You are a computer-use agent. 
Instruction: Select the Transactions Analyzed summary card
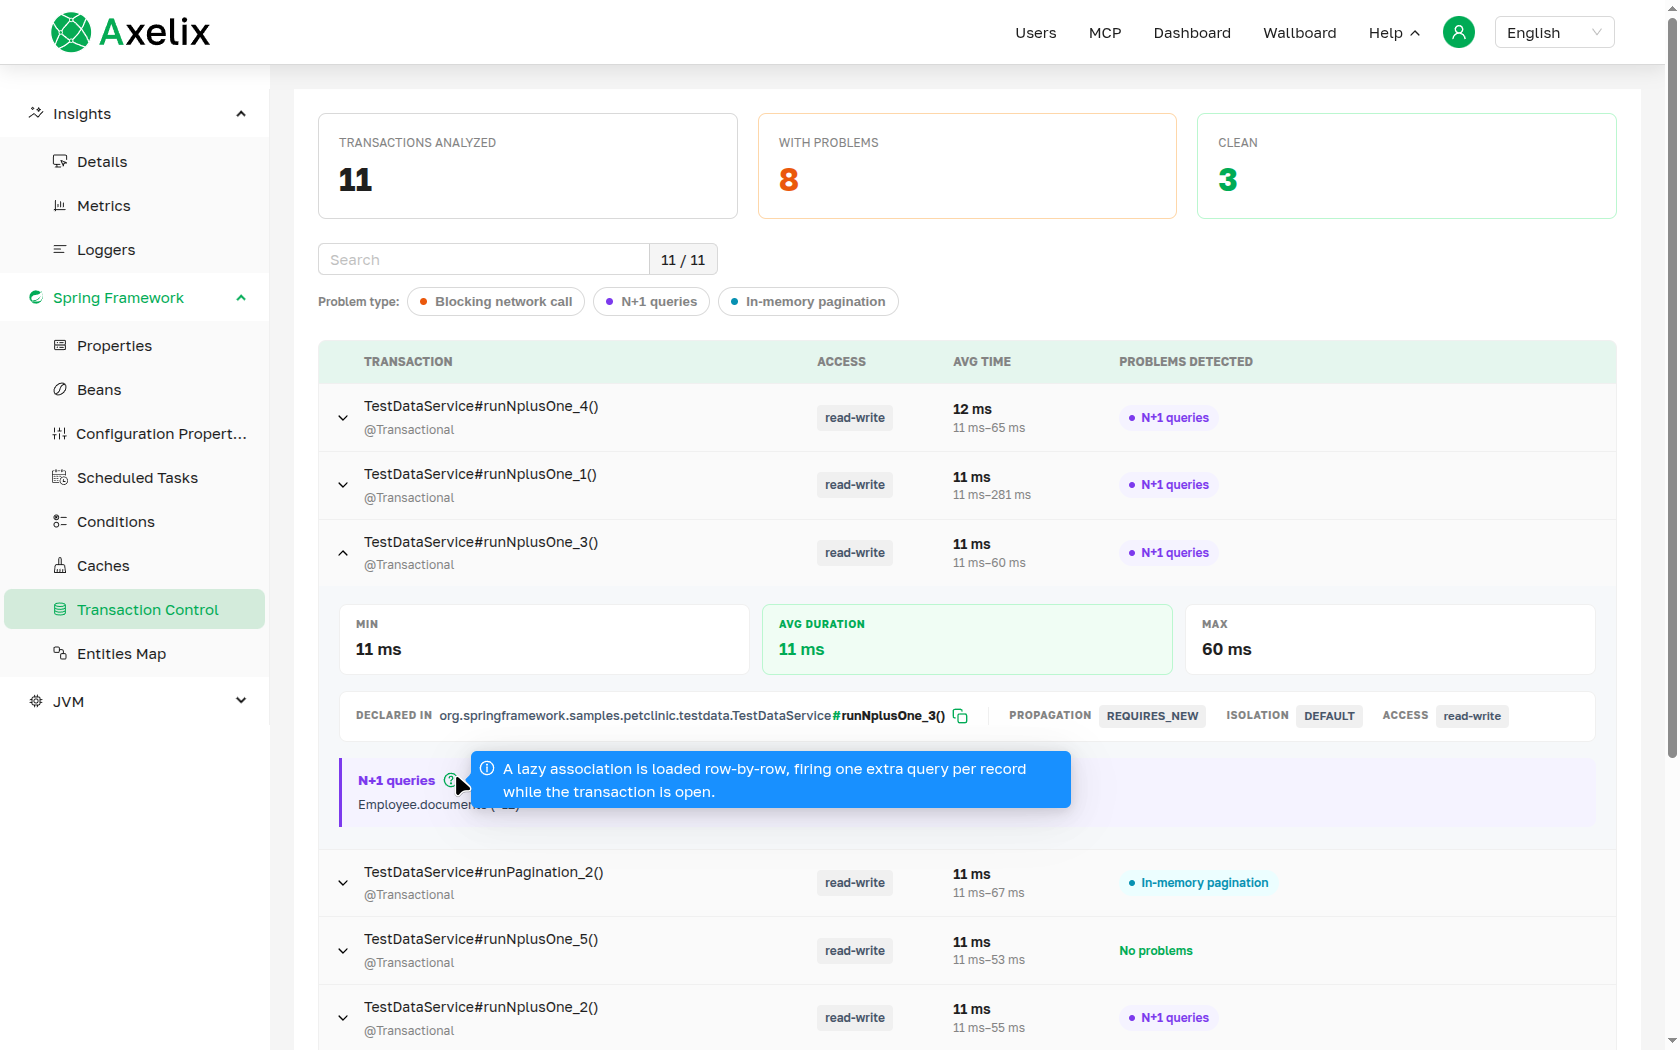pos(527,166)
